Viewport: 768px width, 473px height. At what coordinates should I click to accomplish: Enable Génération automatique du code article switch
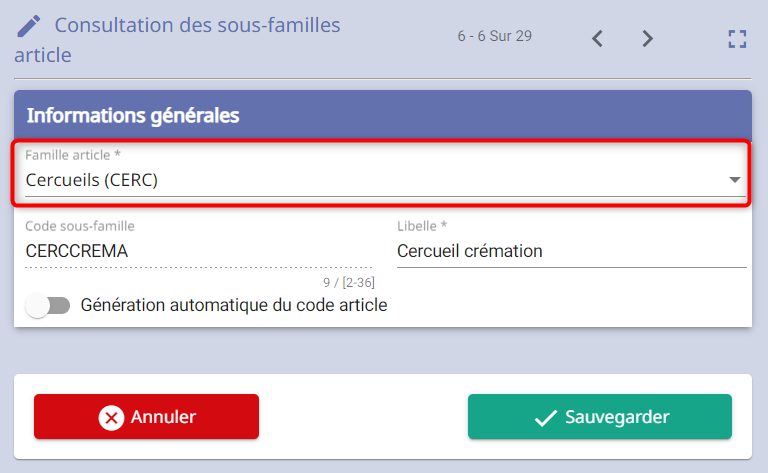(x=48, y=306)
